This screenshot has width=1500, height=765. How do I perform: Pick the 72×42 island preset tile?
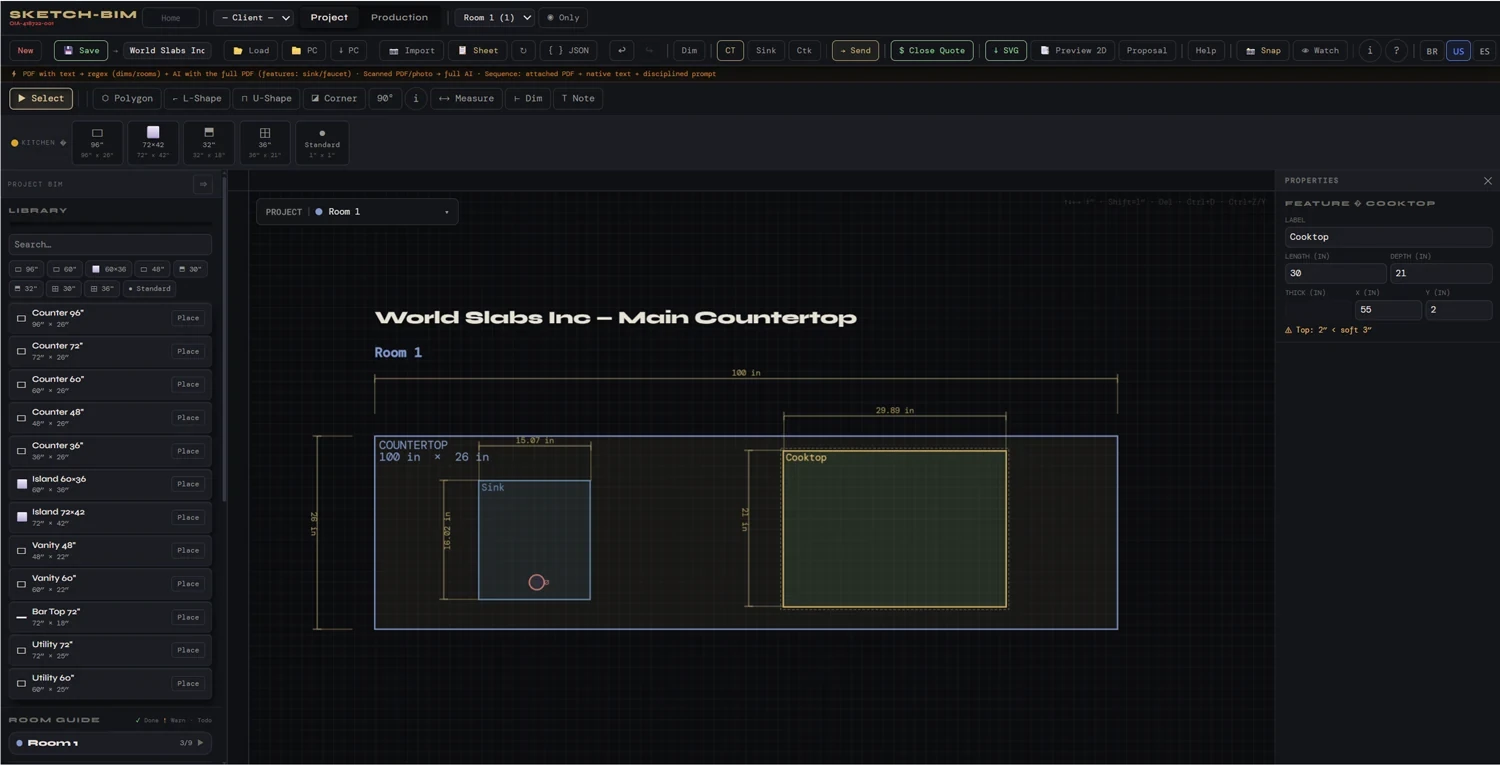153,142
